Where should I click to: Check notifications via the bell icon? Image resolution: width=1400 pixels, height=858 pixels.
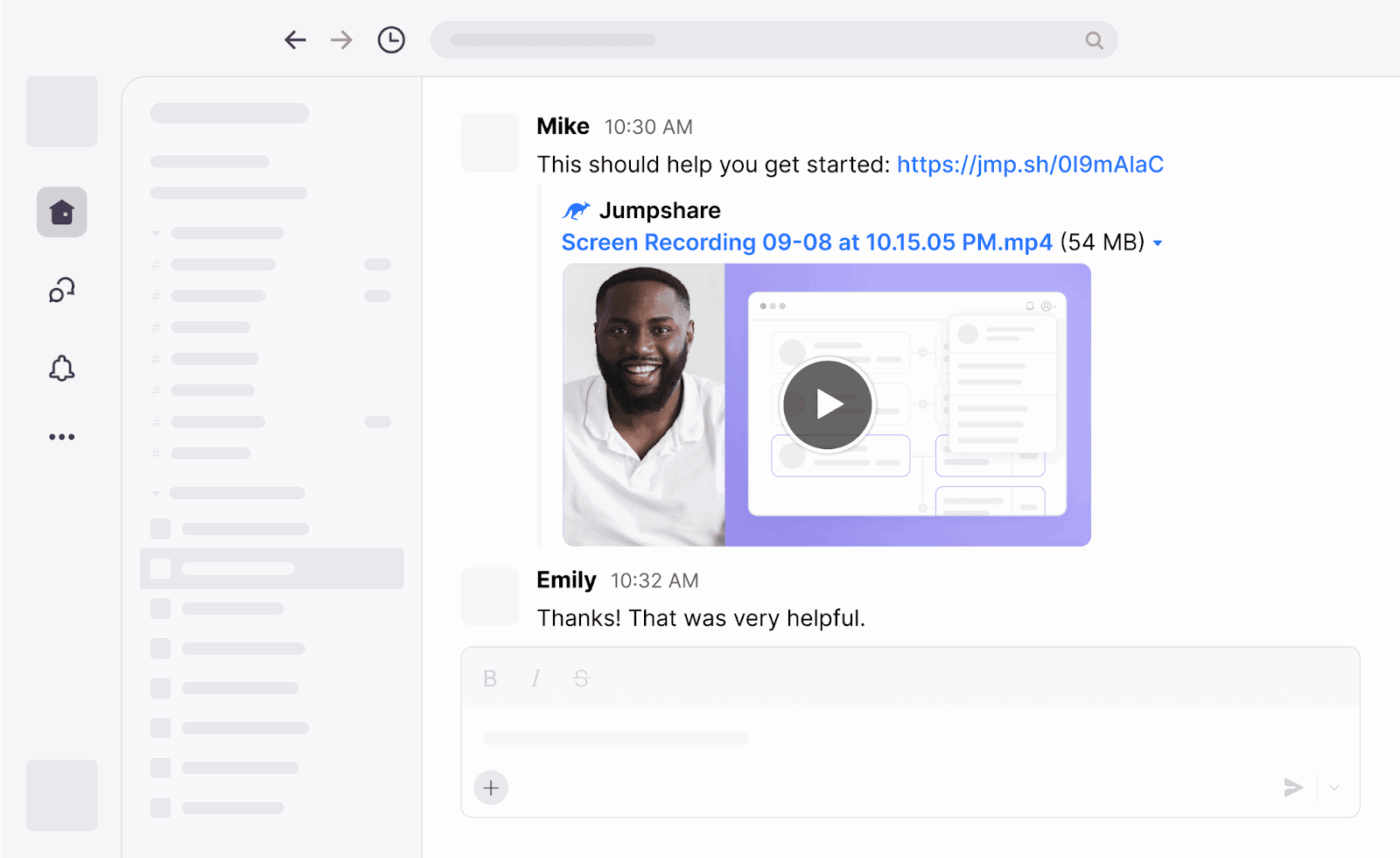click(61, 368)
